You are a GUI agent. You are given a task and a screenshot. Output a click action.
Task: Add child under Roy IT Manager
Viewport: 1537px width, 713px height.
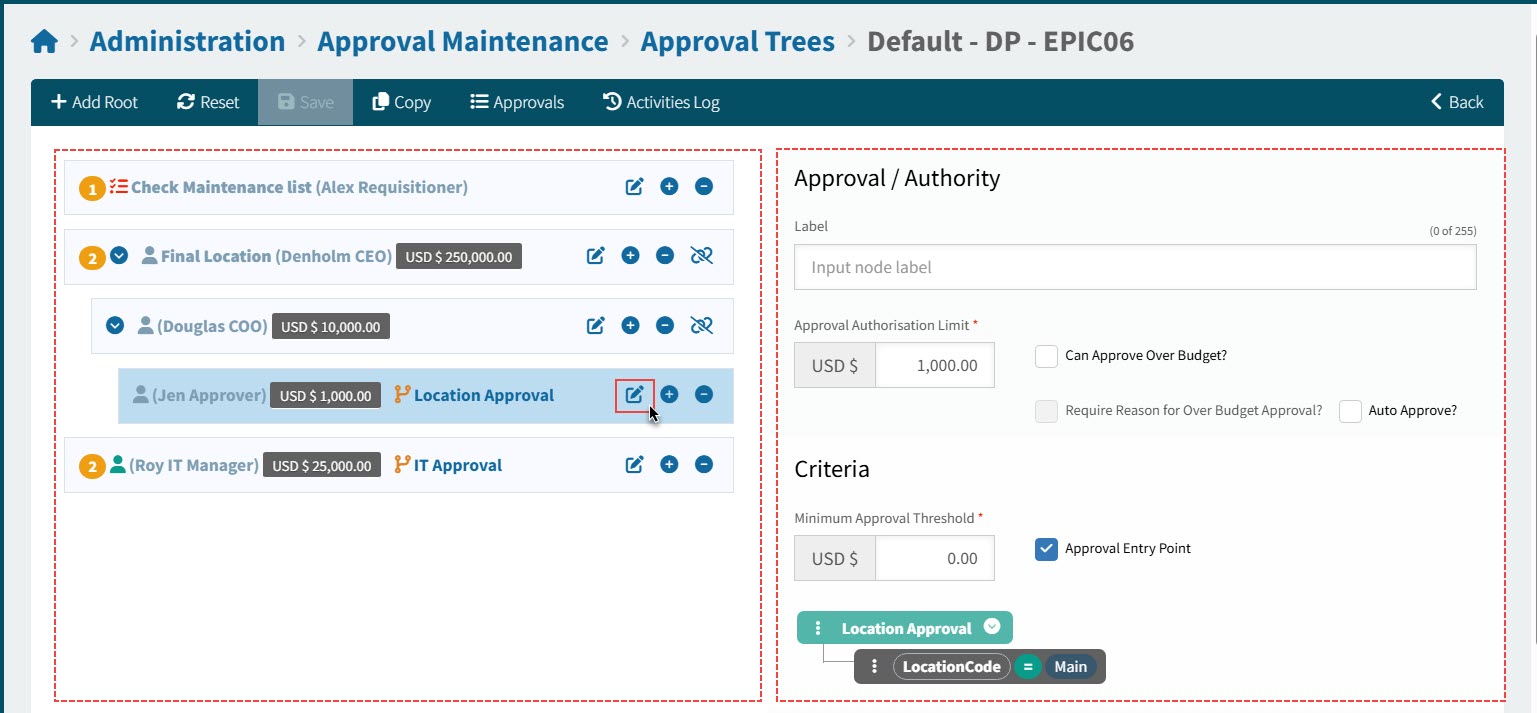tap(669, 464)
